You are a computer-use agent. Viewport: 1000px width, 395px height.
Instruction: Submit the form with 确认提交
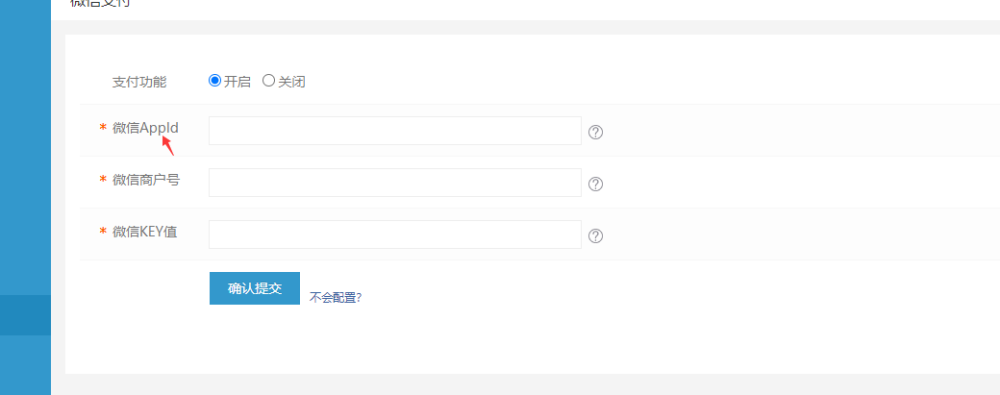point(254,288)
